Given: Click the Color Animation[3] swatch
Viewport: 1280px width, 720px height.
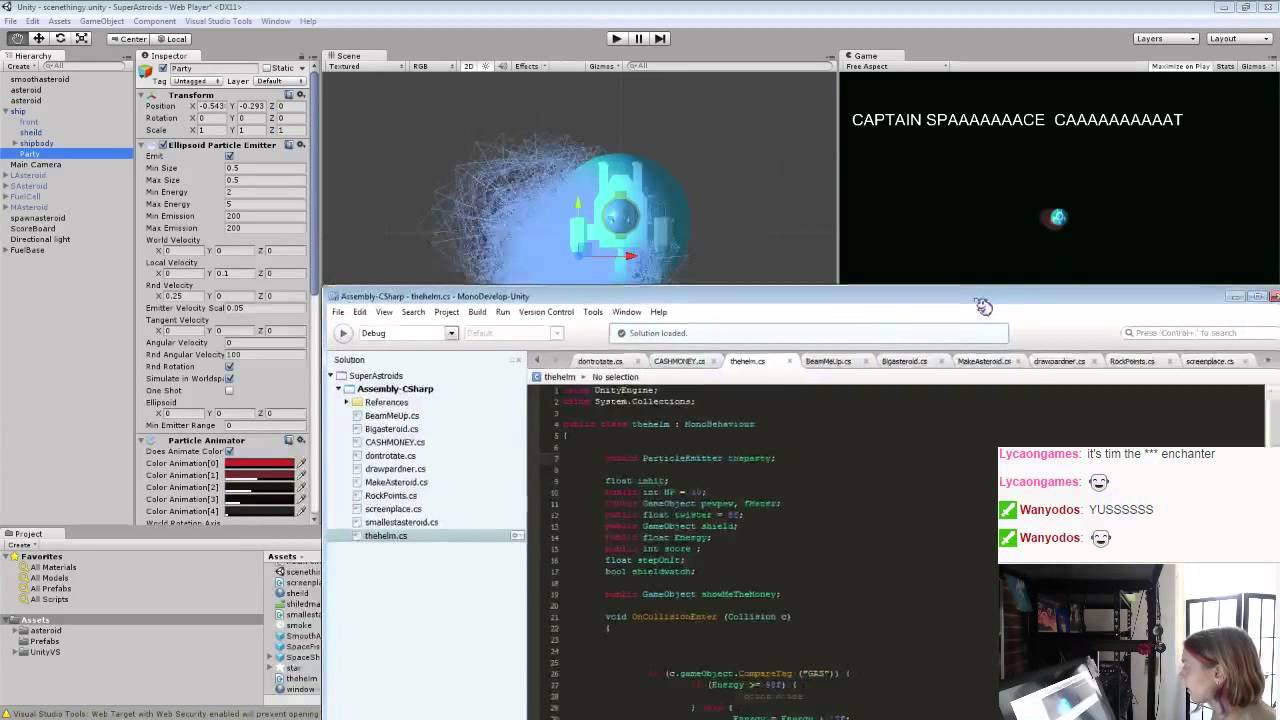Looking at the screenshot, I should (259, 500).
